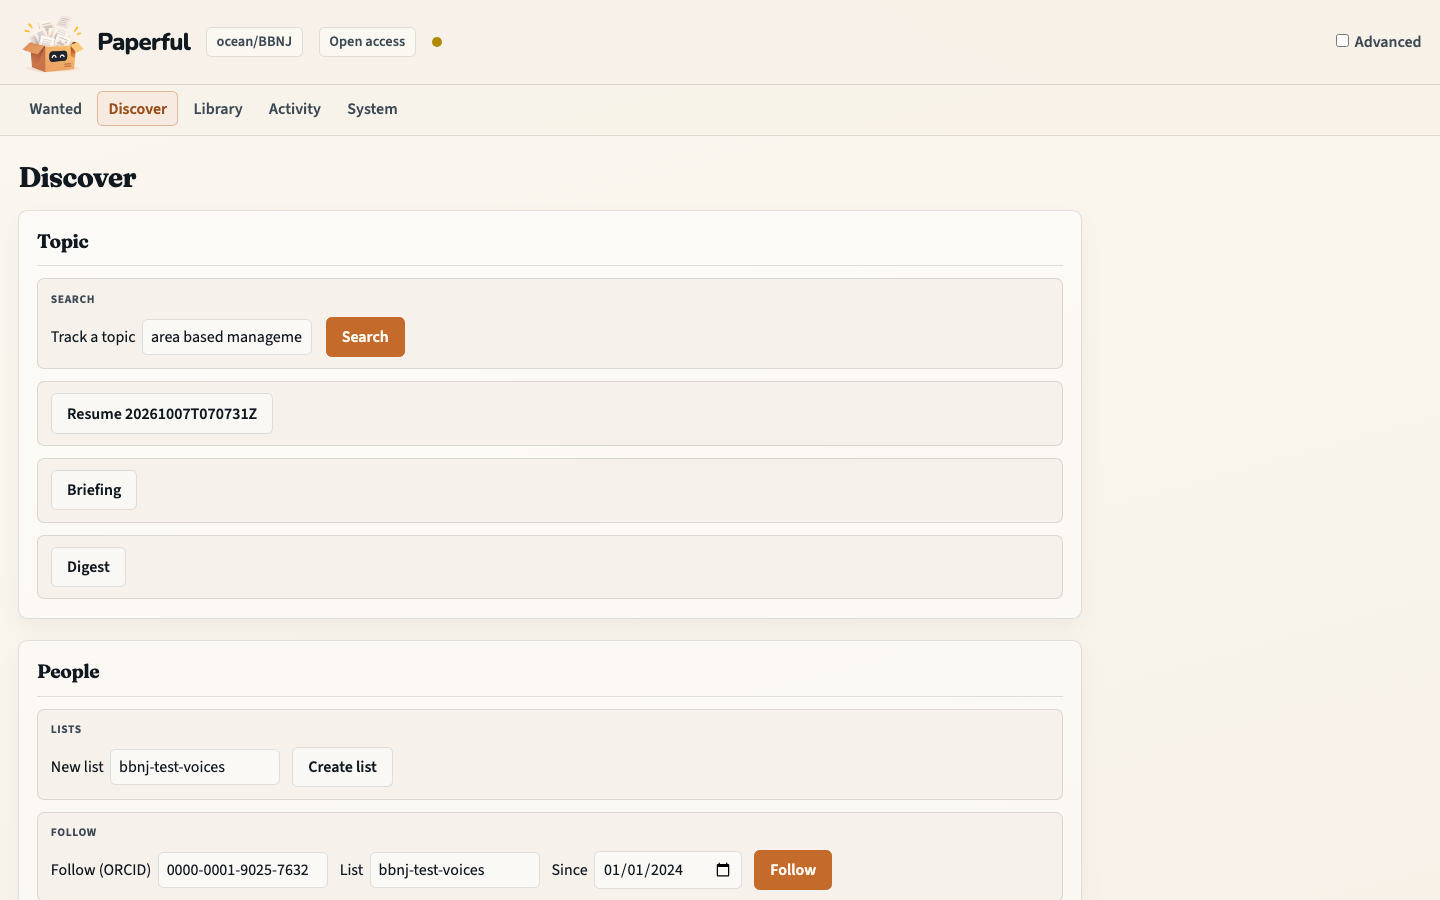Open the calendar picker in Since field
The width and height of the screenshot is (1440, 900).
click(723, 870)
